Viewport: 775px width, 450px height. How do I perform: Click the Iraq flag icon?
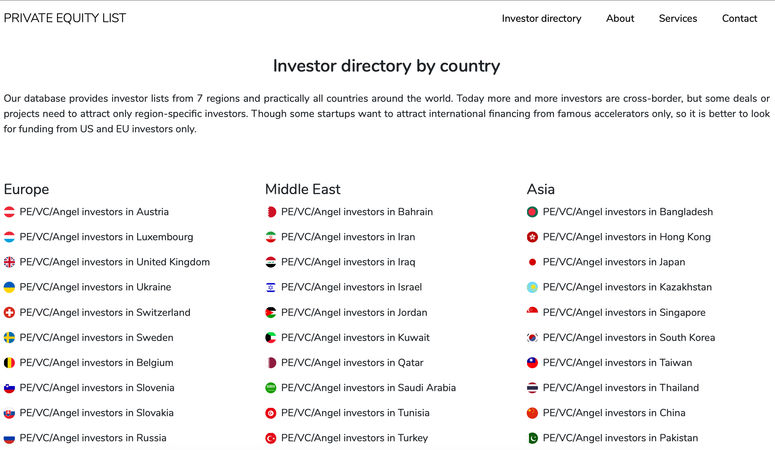271,262
